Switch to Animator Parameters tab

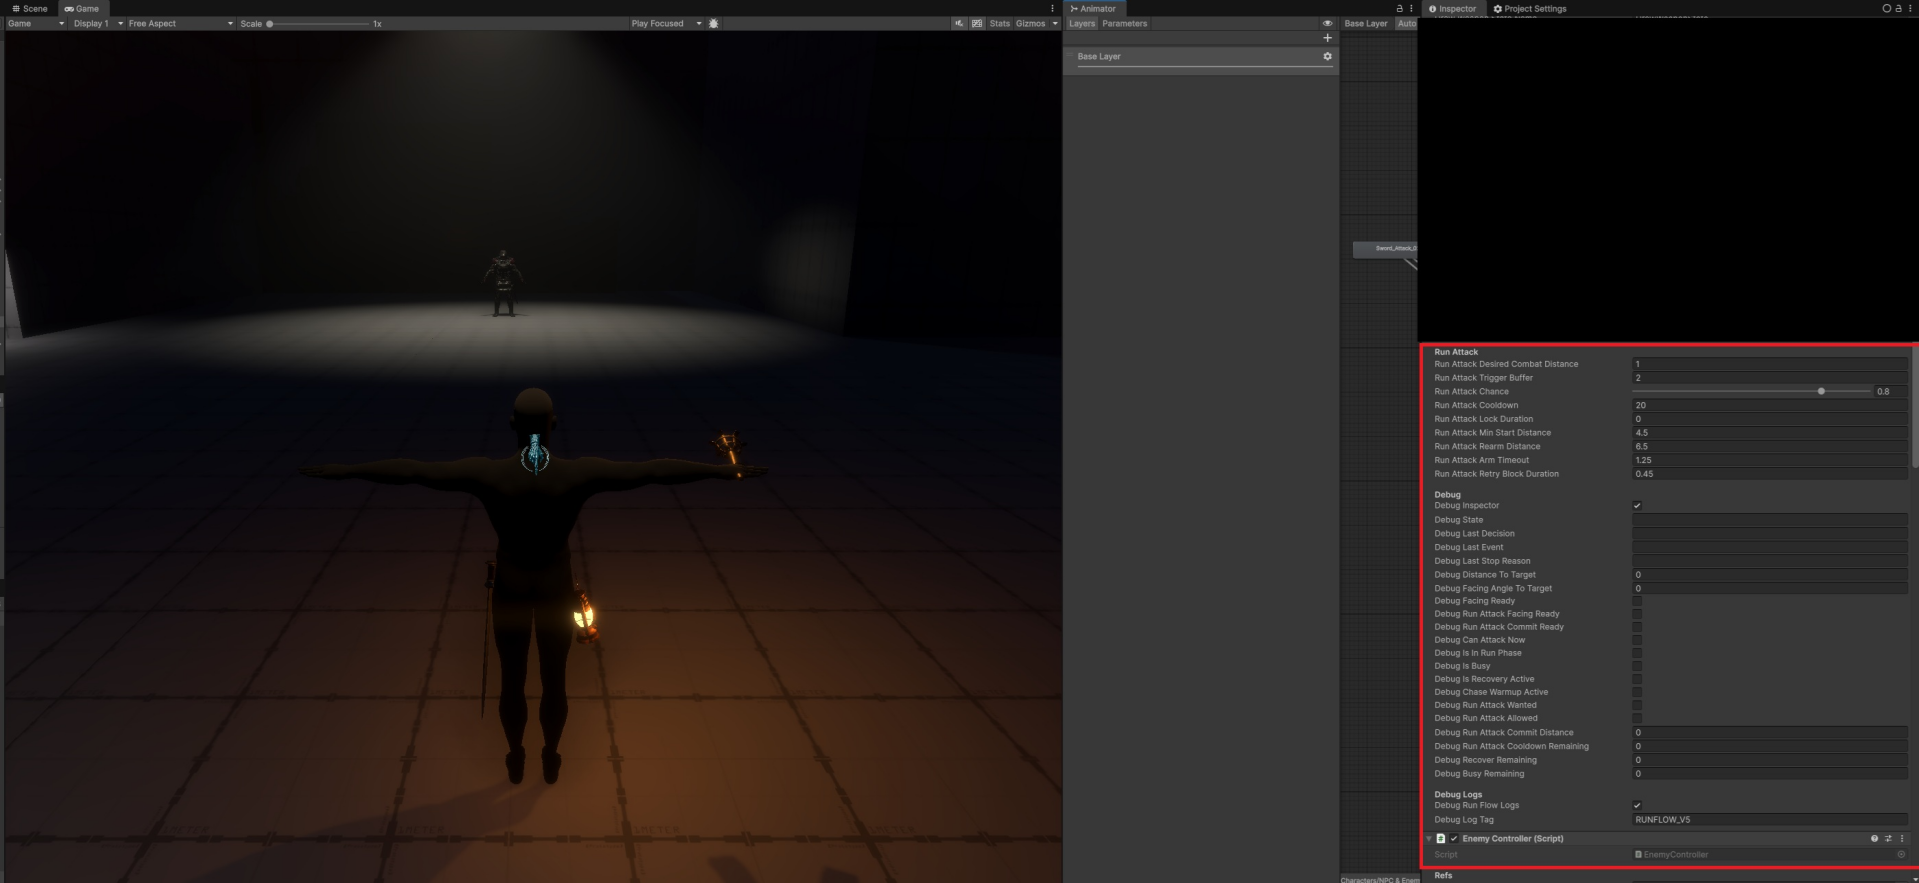coord(1124,23)
